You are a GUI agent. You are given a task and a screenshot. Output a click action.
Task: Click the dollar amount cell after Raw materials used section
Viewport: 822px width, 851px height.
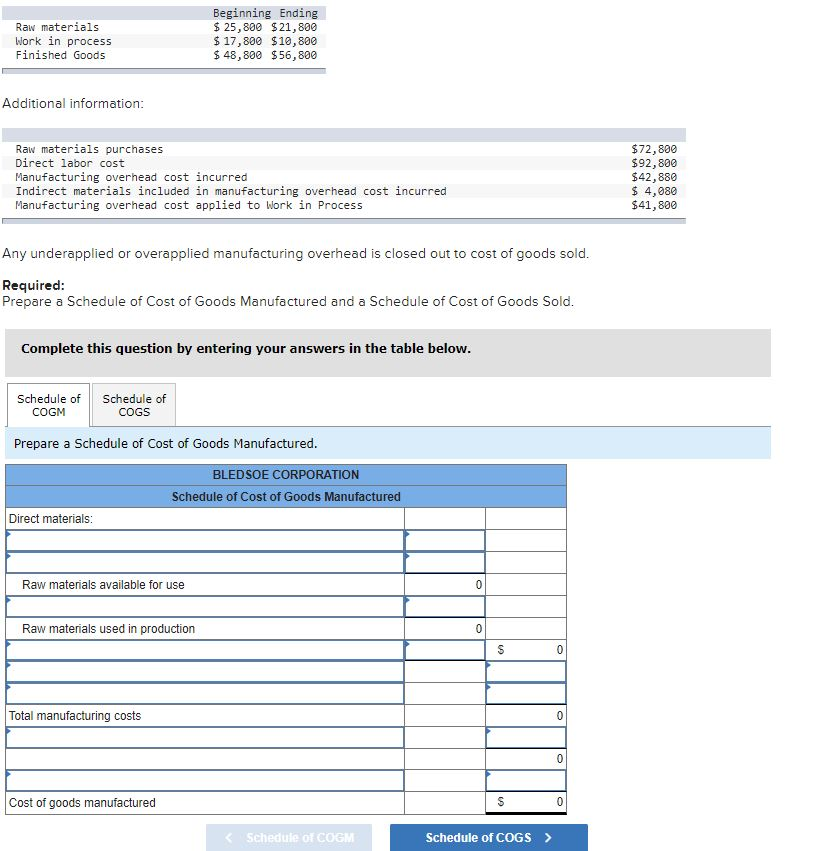525,650
